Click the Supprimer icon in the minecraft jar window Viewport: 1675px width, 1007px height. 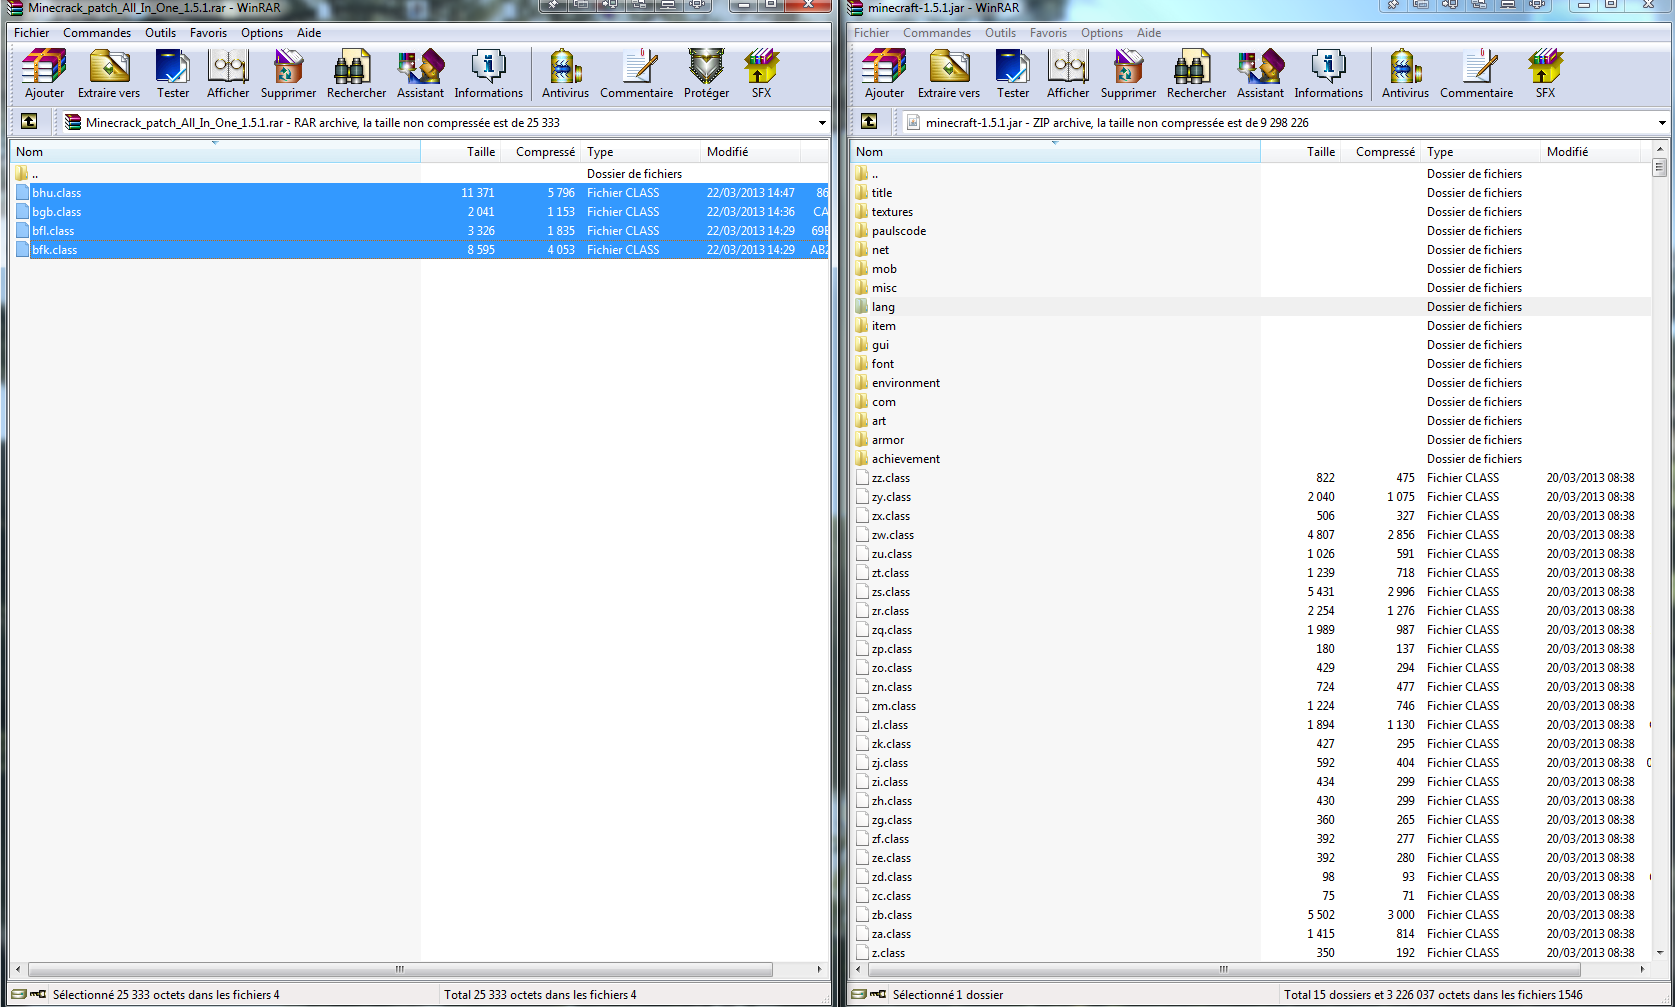click(1128, 74)
